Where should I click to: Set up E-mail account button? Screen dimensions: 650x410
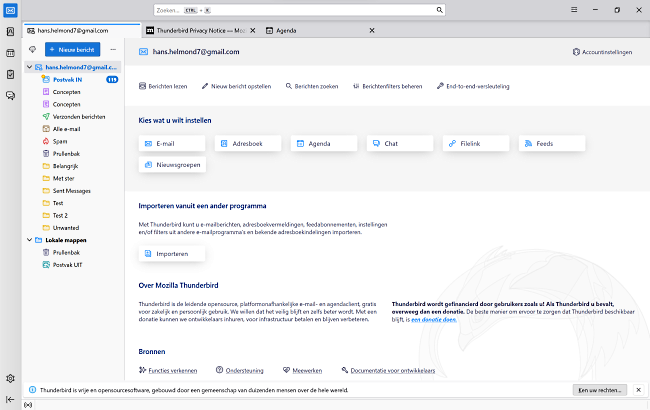click(x=172, y=143)
